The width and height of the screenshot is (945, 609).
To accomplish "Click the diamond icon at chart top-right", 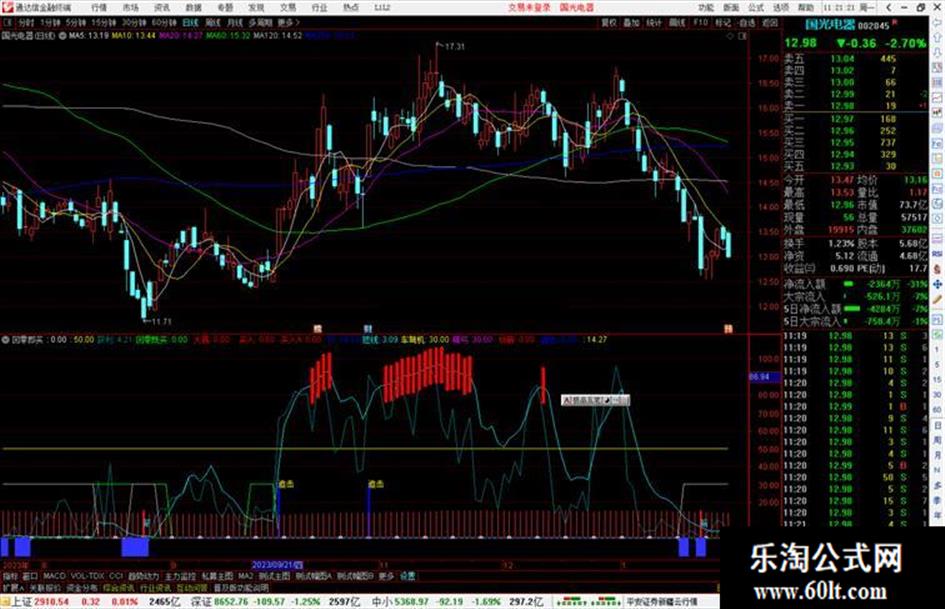I will [730, 36].
